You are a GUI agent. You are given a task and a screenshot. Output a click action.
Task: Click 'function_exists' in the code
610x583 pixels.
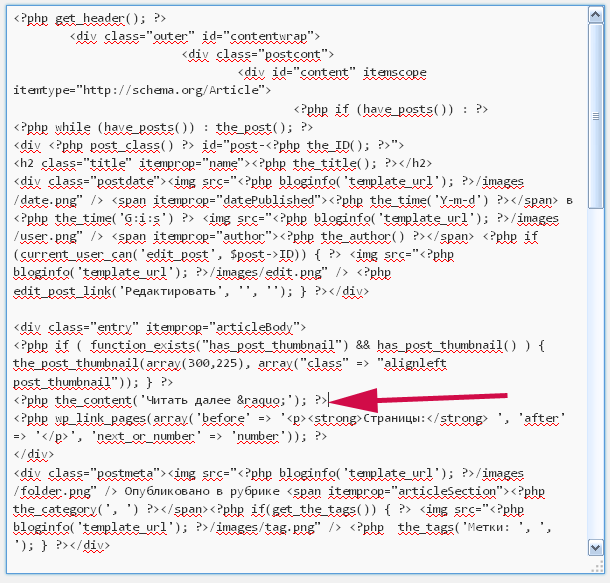(142, 345)
